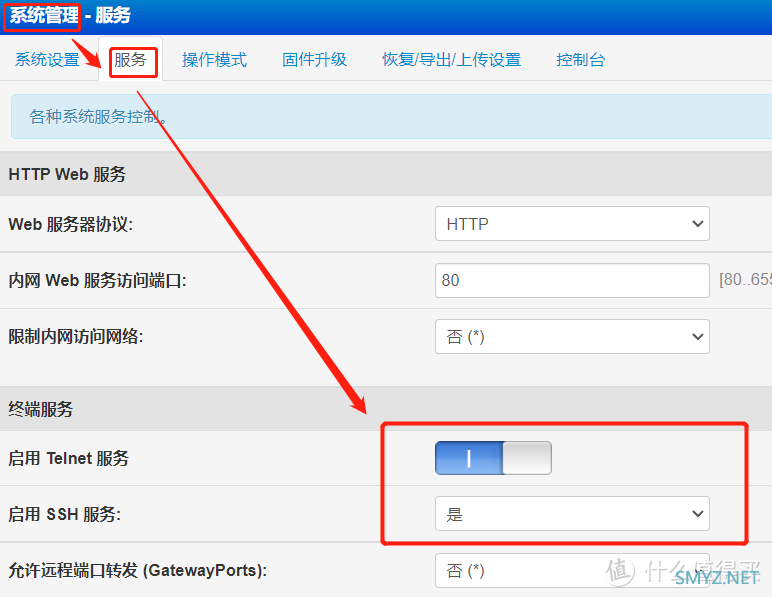Click the 各种系统服务控制 info banner
Image resolution: width=772 pixels, height=597 pixels.
tap(98, 117)
